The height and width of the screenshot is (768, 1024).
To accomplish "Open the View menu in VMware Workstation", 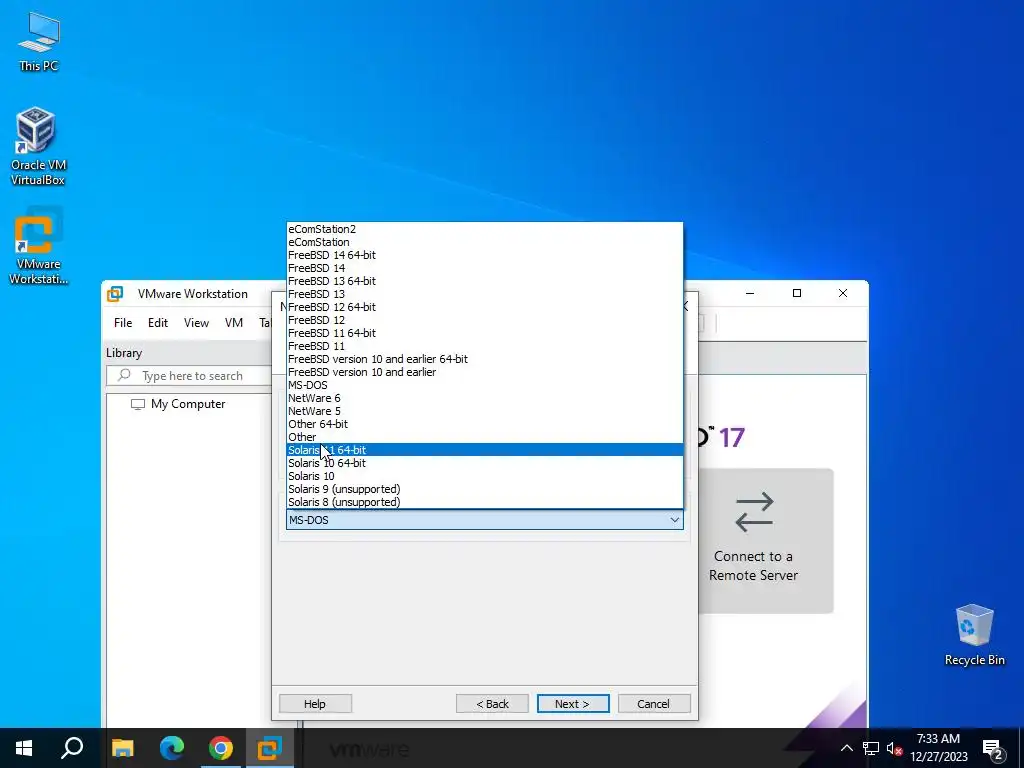I will [x=196, y=323].
